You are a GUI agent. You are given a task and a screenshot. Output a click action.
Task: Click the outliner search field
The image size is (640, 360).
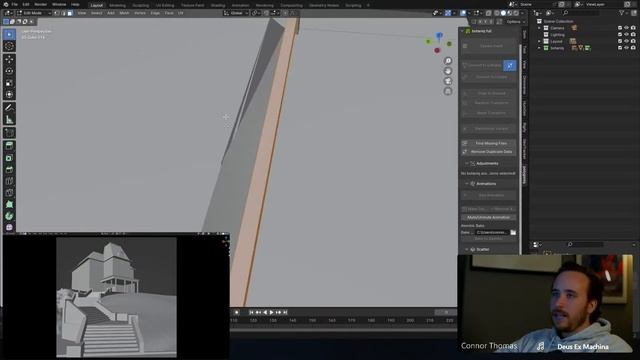pyautogui.click(x=581, y=13)
